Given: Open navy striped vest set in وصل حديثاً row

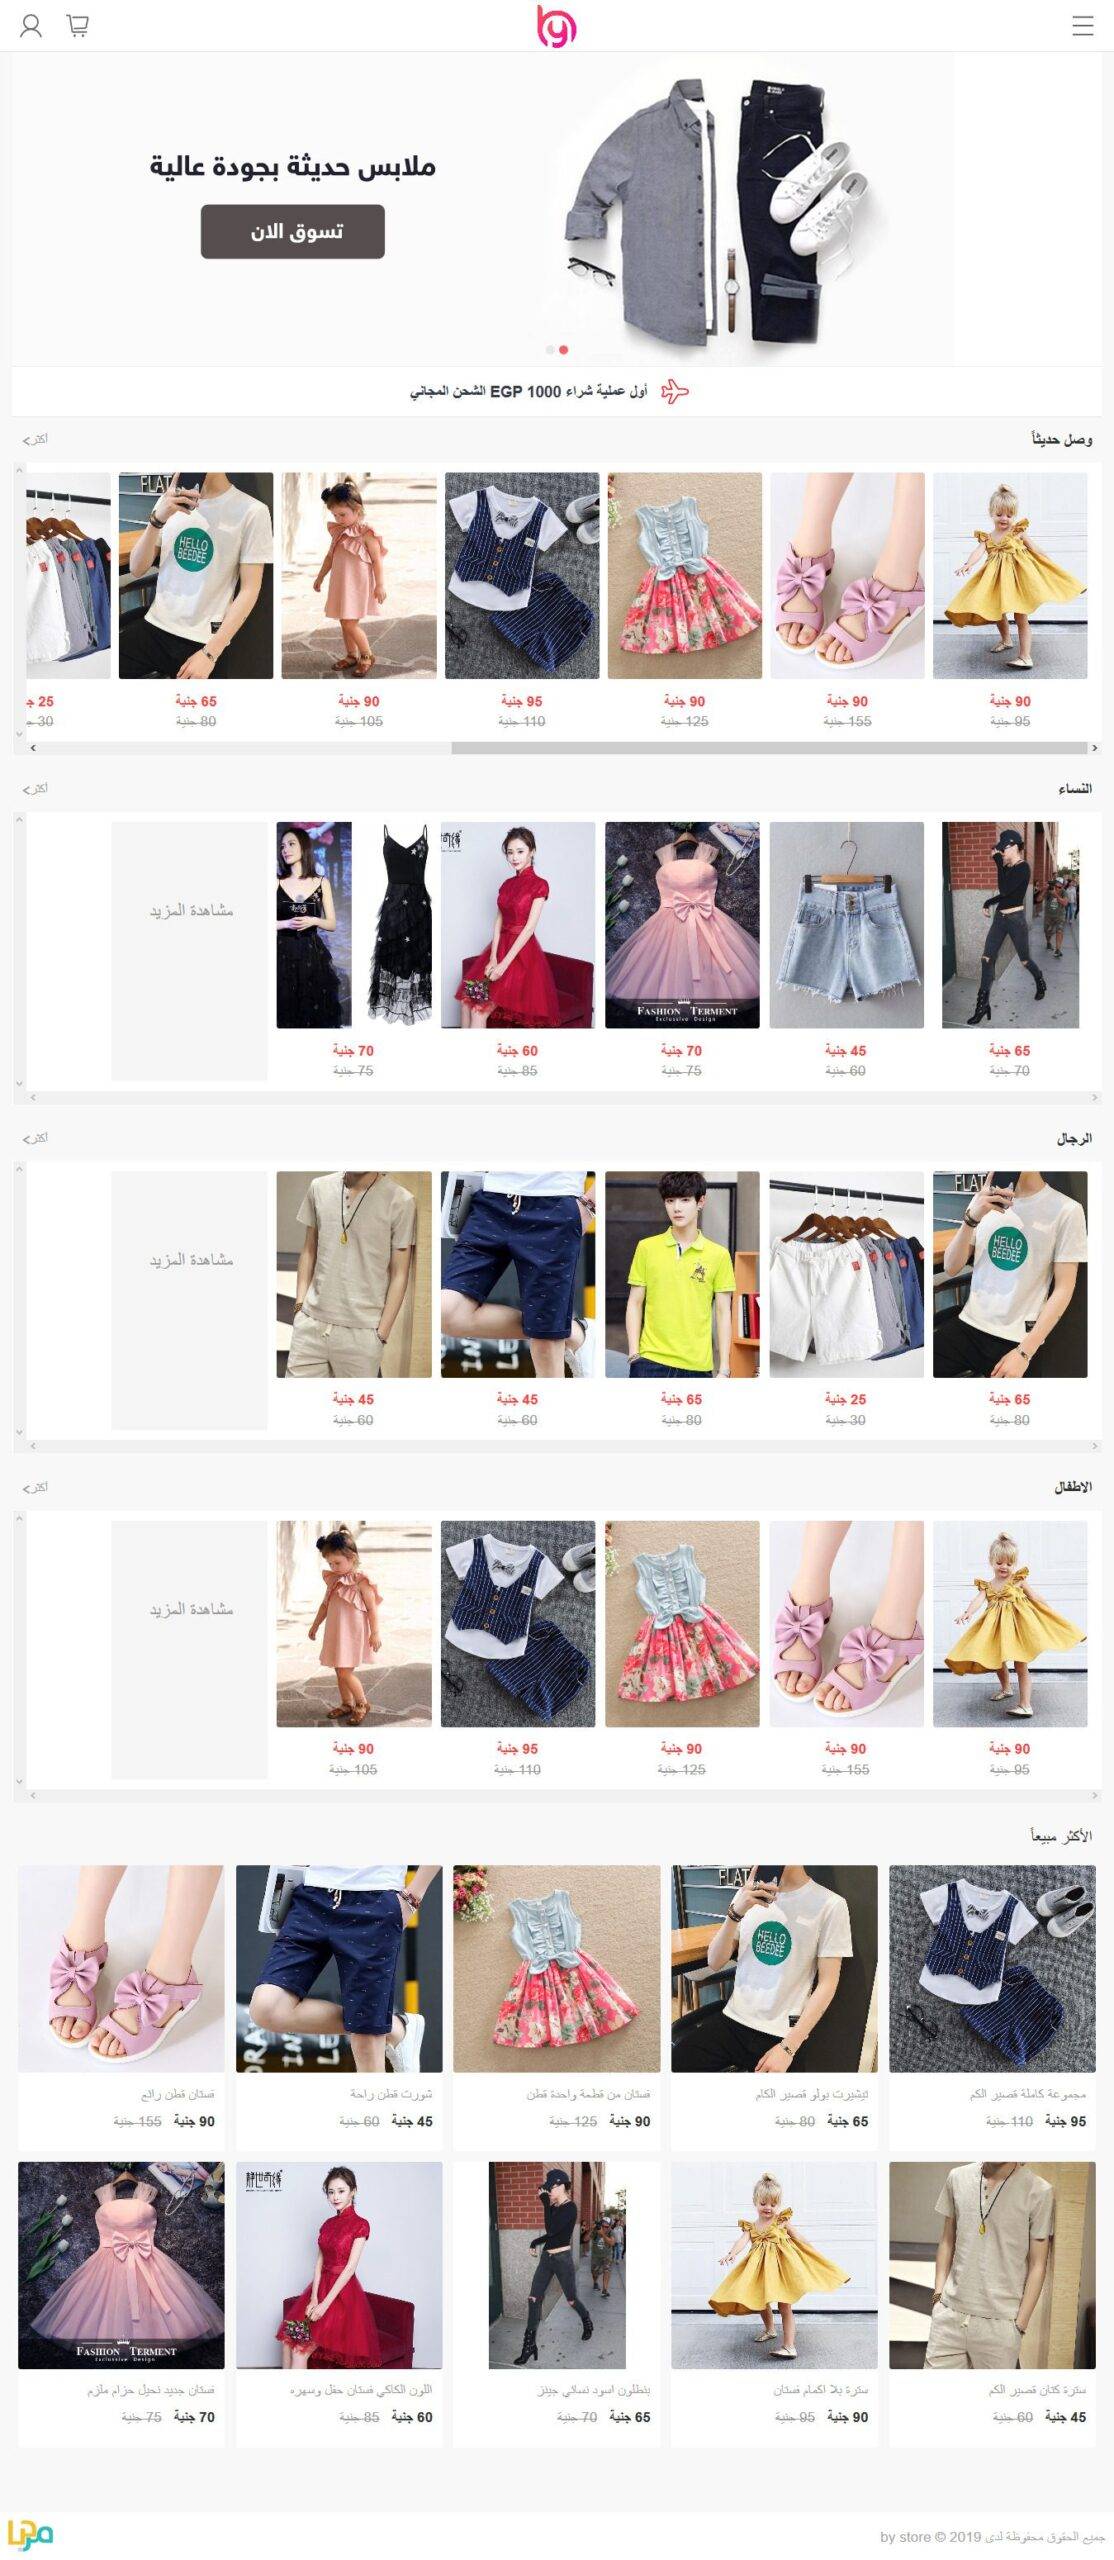Looking at the screenshot, I should pyautogui.click(x=522, y=576).
